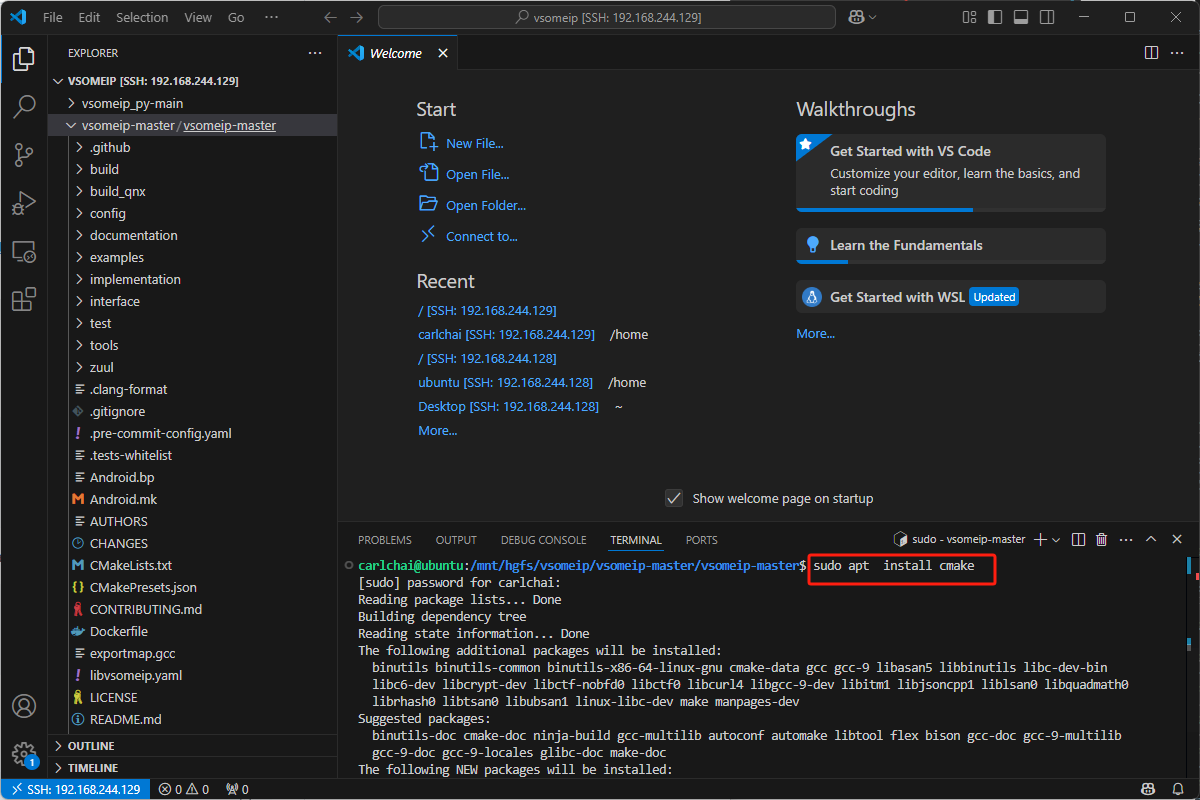Viewport: 1200px width, 800px height.
Task: Kill the terminal with trash icon
Action: pyautogui.click(x=1102, y=539)
